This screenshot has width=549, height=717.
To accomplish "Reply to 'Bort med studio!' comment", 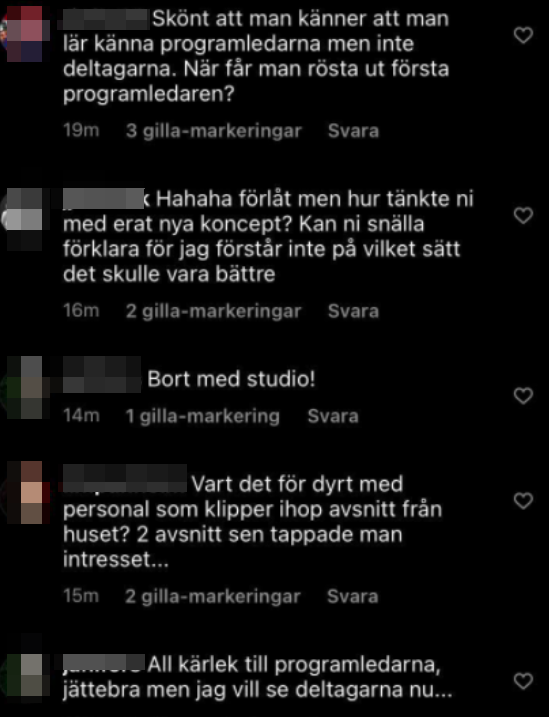I will [x=333, y=416].
